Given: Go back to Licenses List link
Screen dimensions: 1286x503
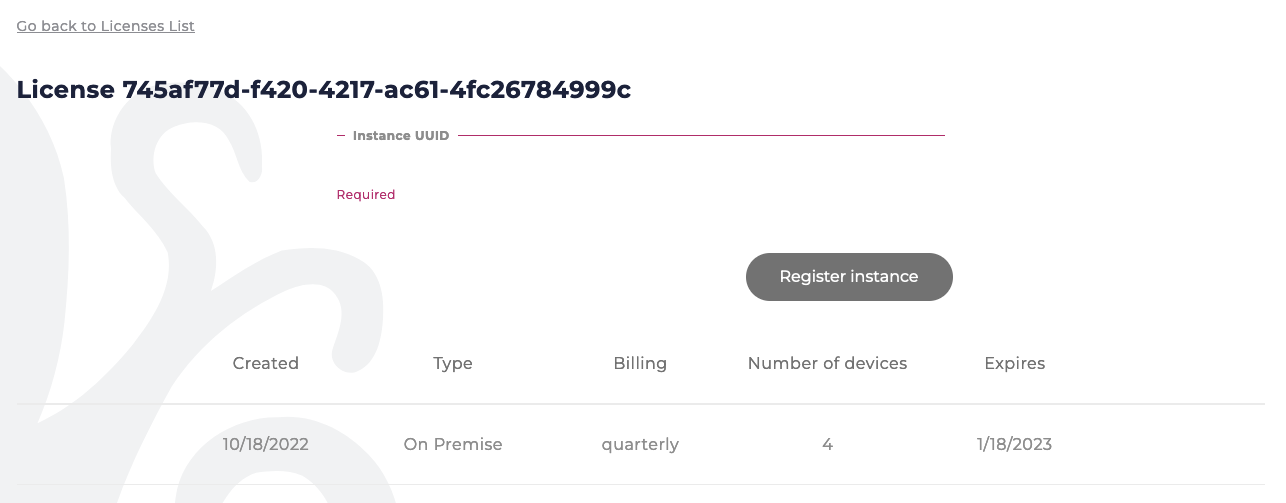Looking at the screenshot, I should click(105, 26).
